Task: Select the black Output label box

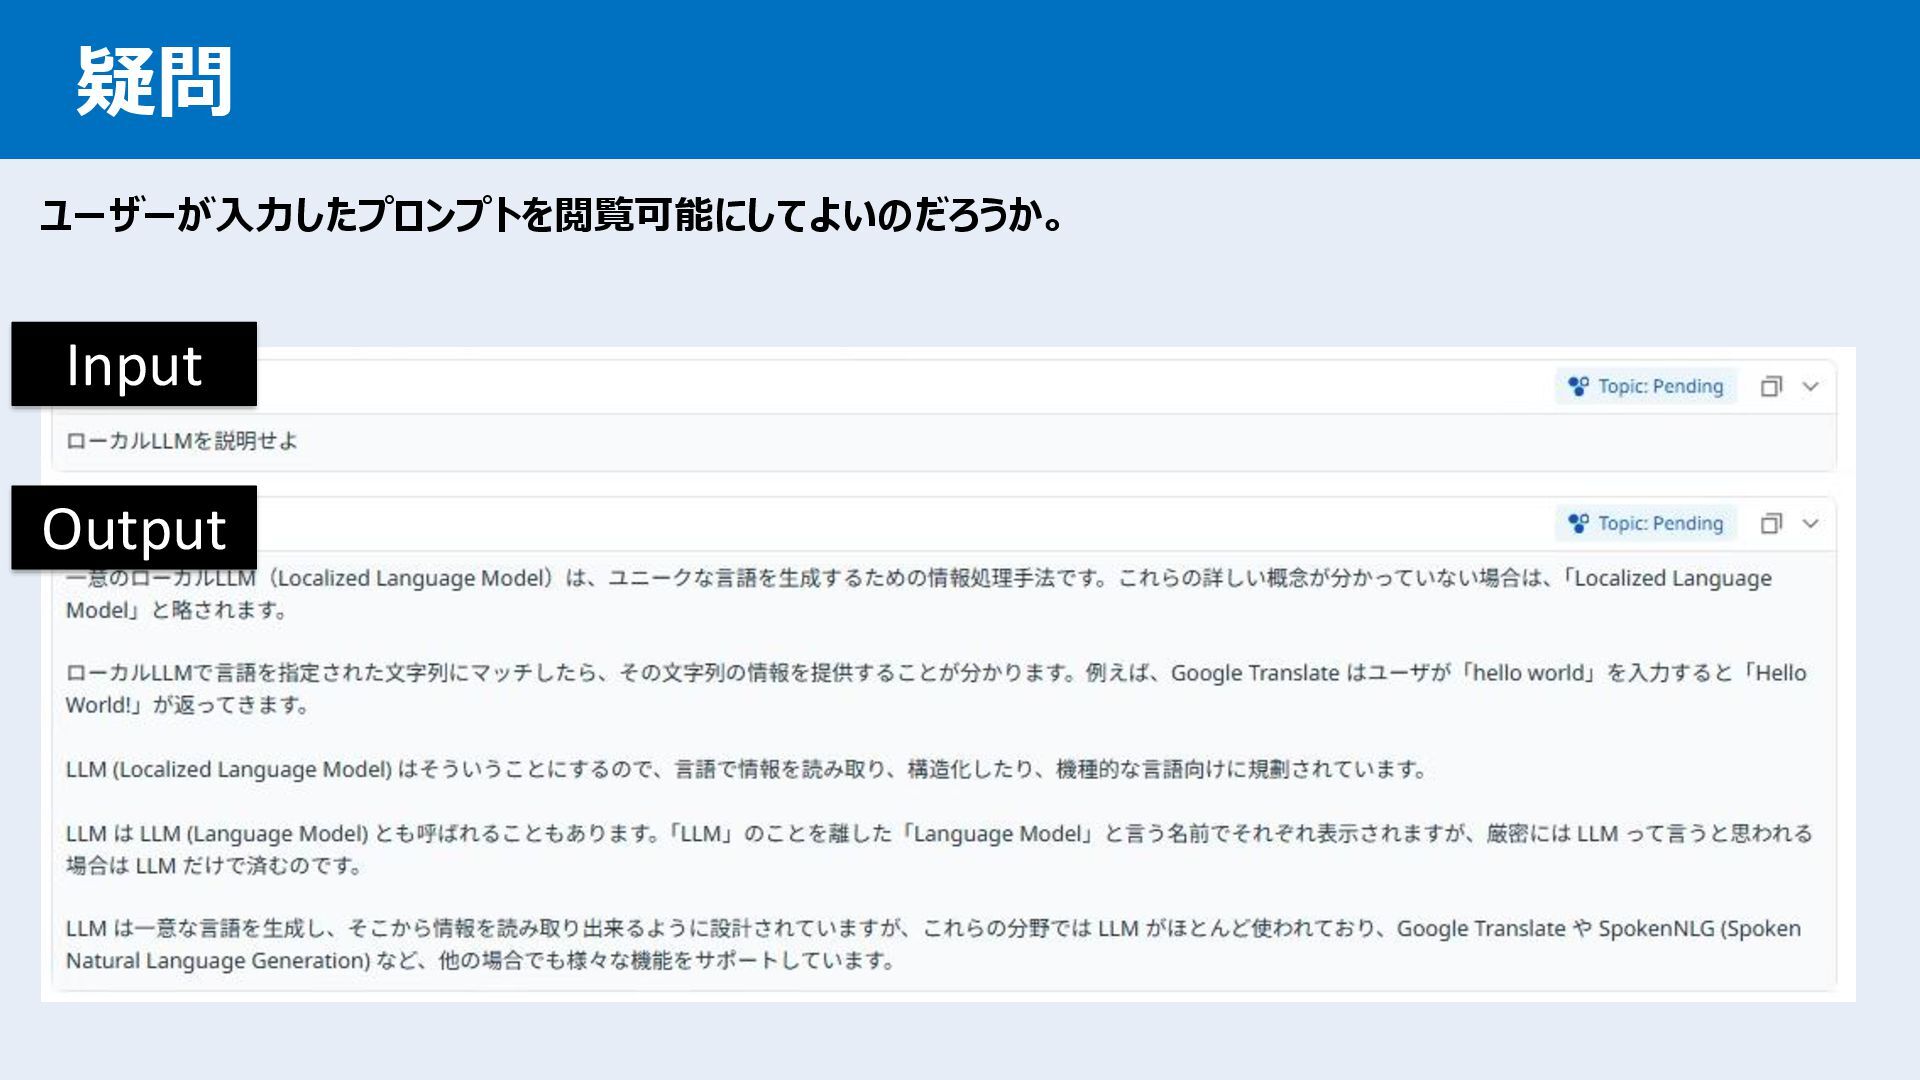Action: tap(134, 528)
